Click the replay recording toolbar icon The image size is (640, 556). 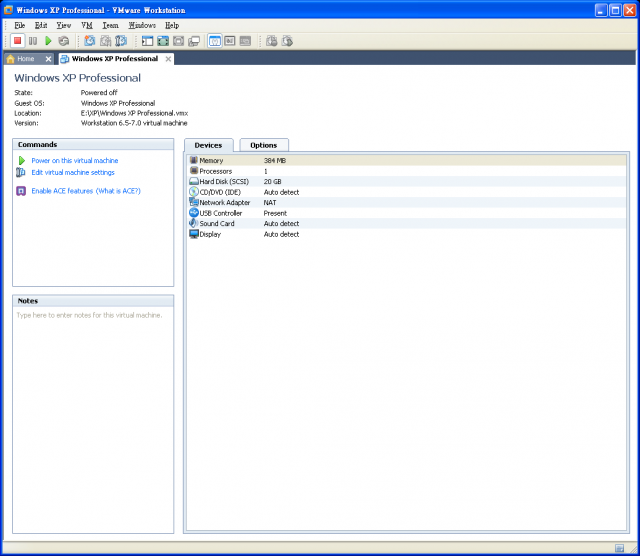287,41
